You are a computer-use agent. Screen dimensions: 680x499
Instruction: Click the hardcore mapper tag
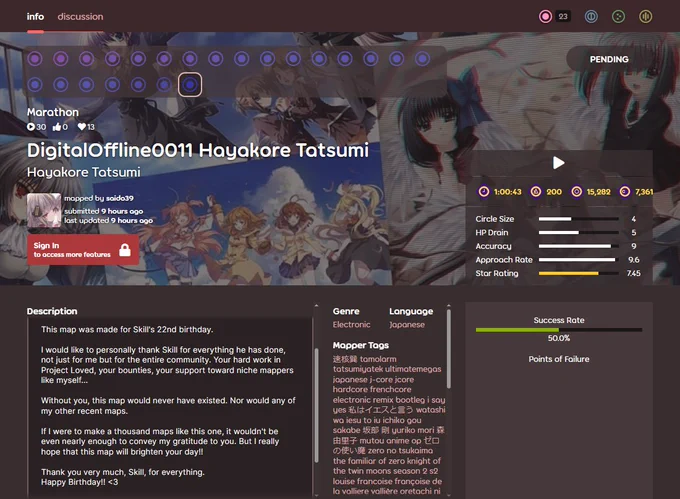(350, 389)
